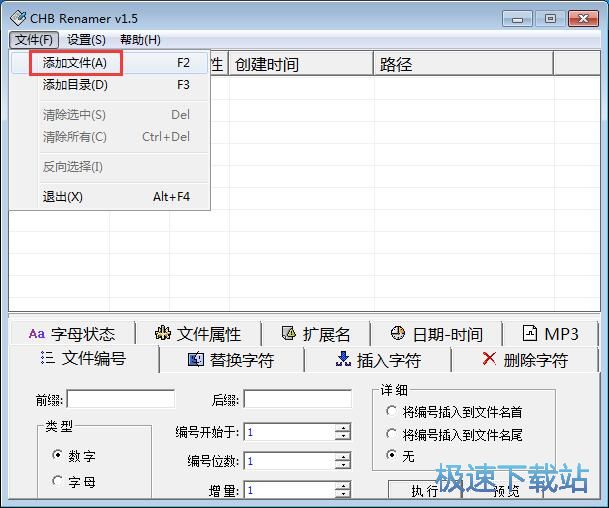This screenshot has width=609, height=508.
Task: Click the clock icon on 日期-时间 tab
Action: point(398,333)
